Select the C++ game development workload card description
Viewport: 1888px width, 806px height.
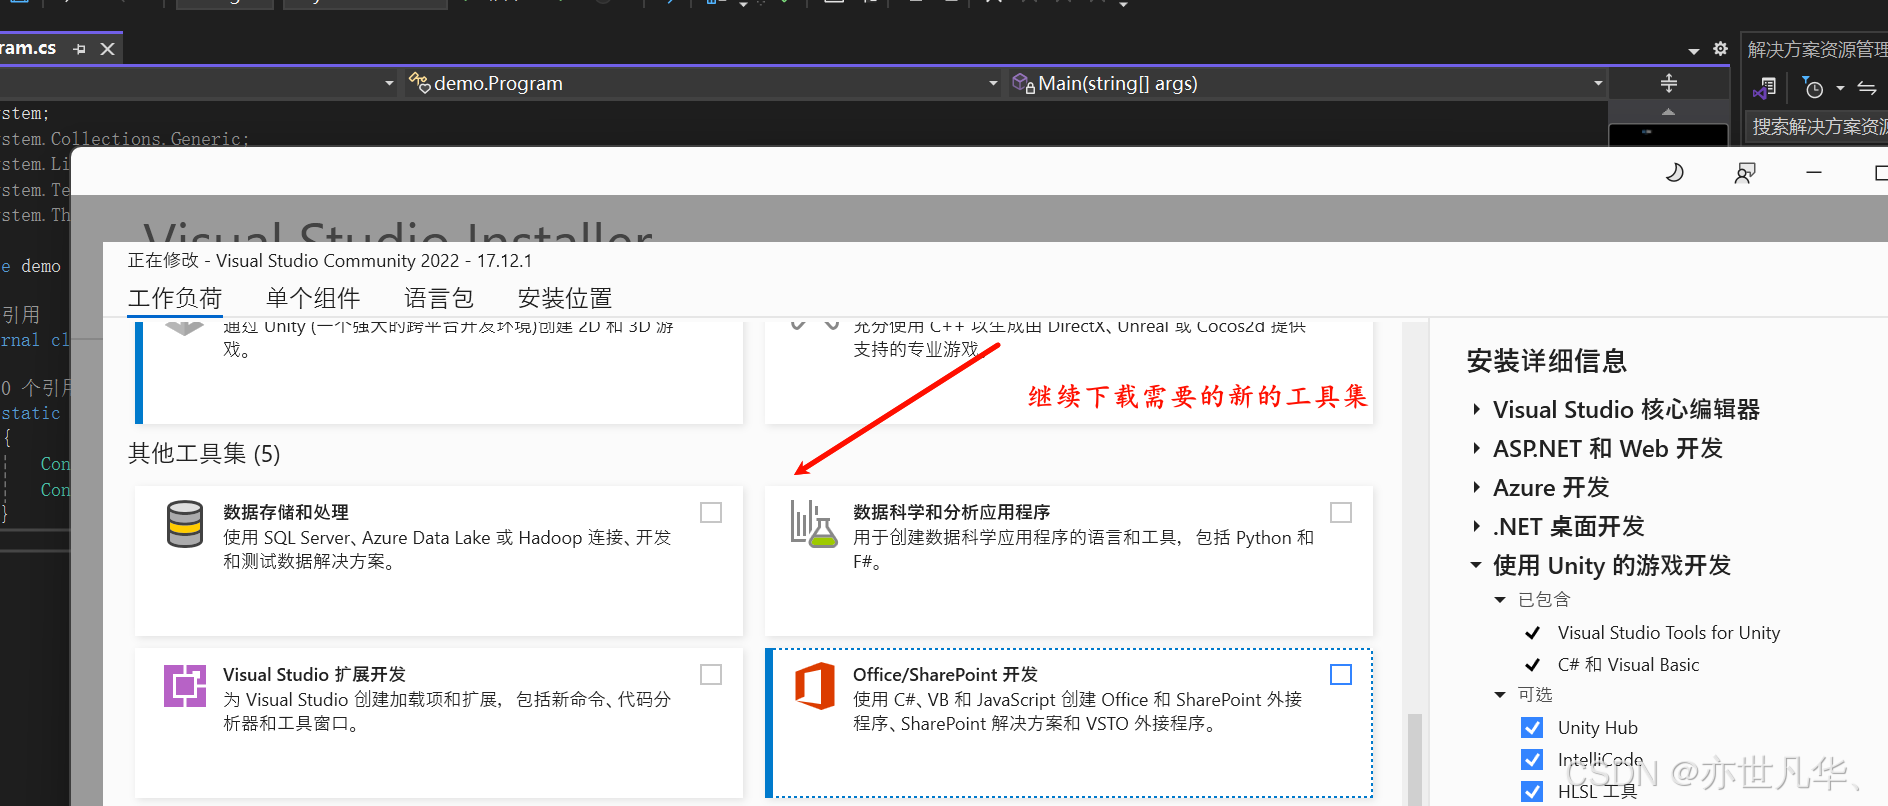(1079, 338)
